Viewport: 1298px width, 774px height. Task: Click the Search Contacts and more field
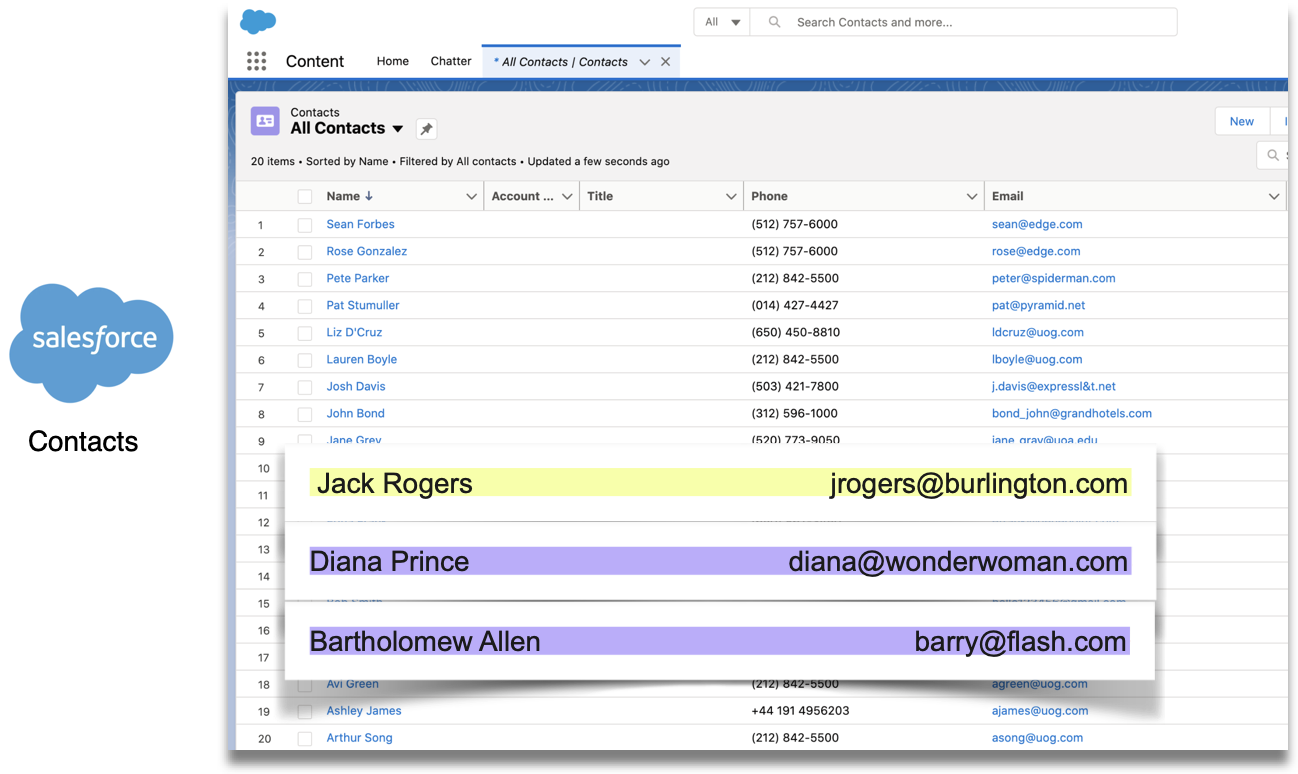tap(965, 22)
